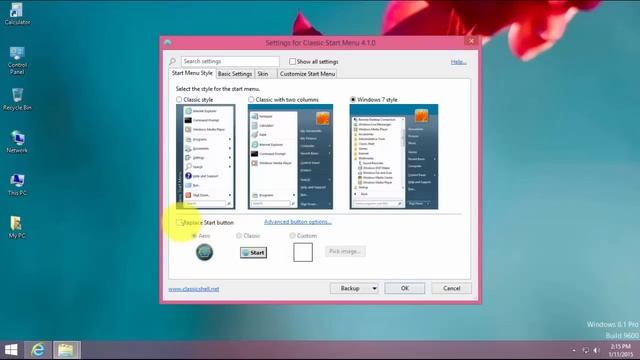The image size is (640, 360).
Task: Select Classic with two columns radio button
Action: point(251,100)
